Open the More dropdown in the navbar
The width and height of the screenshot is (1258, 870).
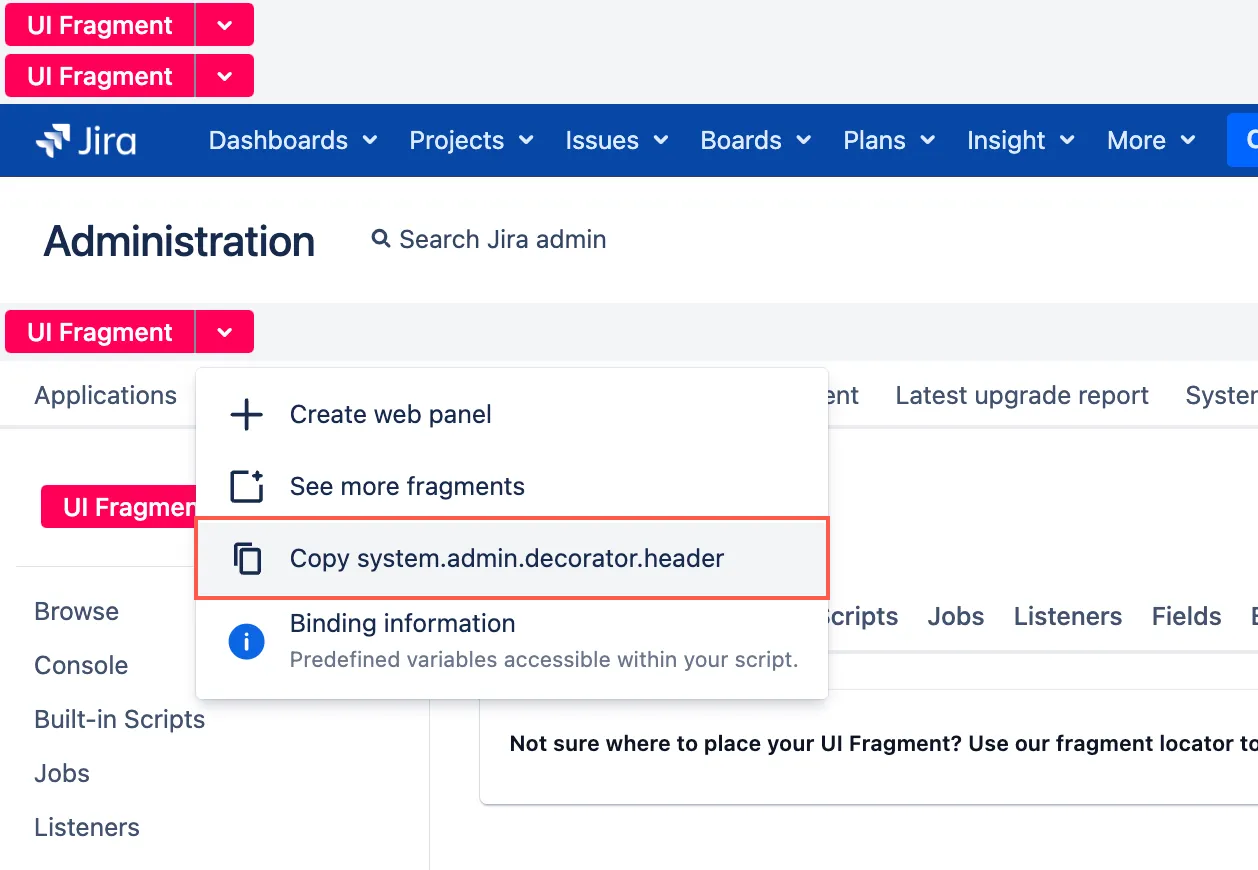(1152, 141)
